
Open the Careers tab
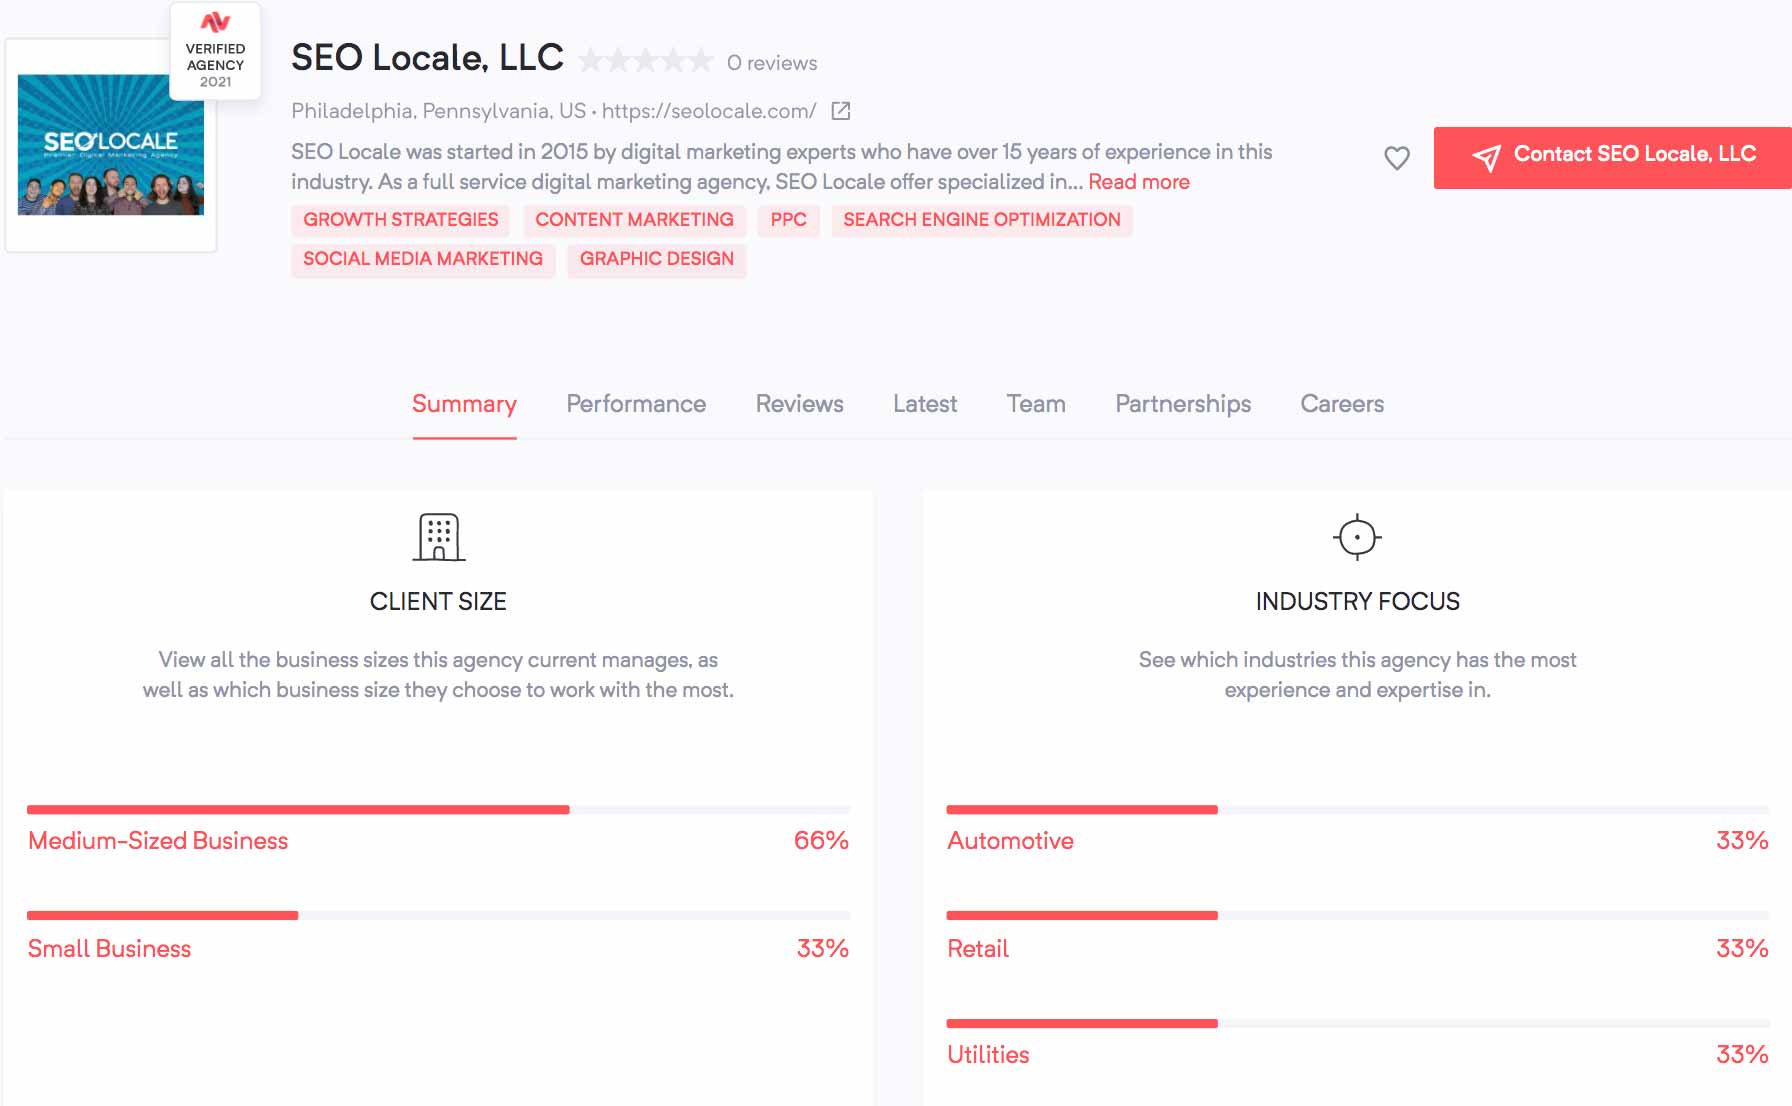coord(1342,404)
